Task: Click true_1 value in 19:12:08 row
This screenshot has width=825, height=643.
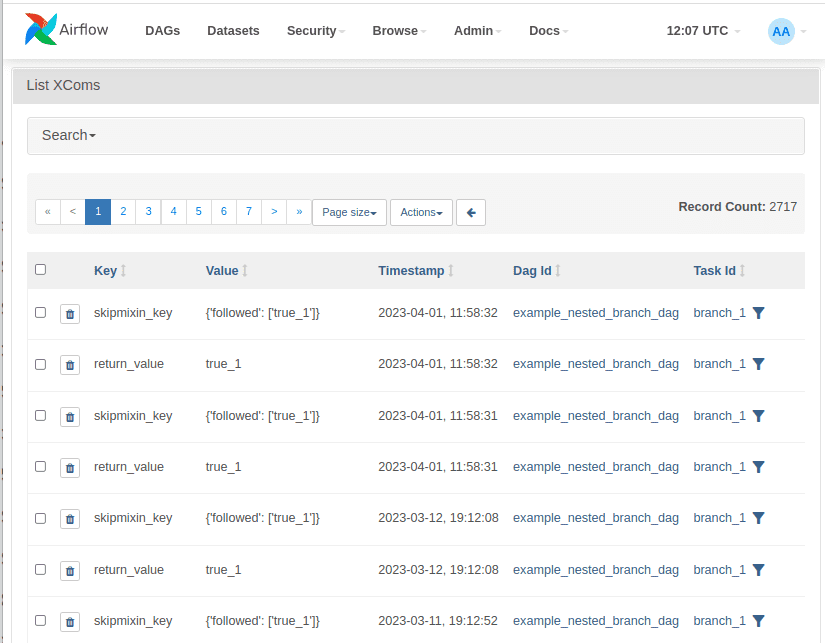Action: point(223,570)
